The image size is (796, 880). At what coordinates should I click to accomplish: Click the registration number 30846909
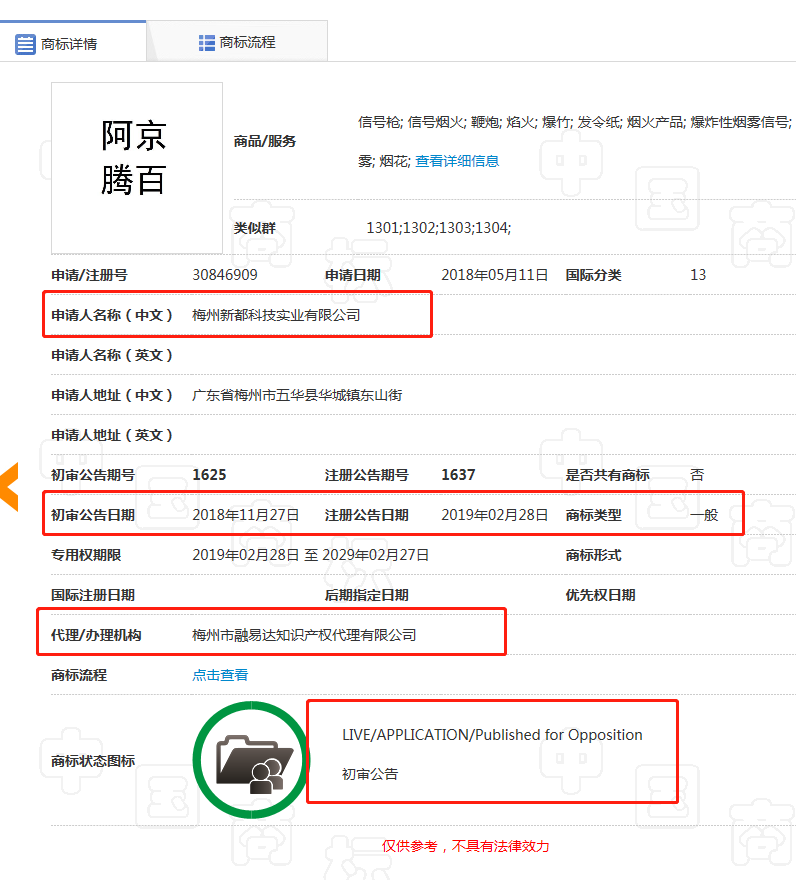[225, 275]
